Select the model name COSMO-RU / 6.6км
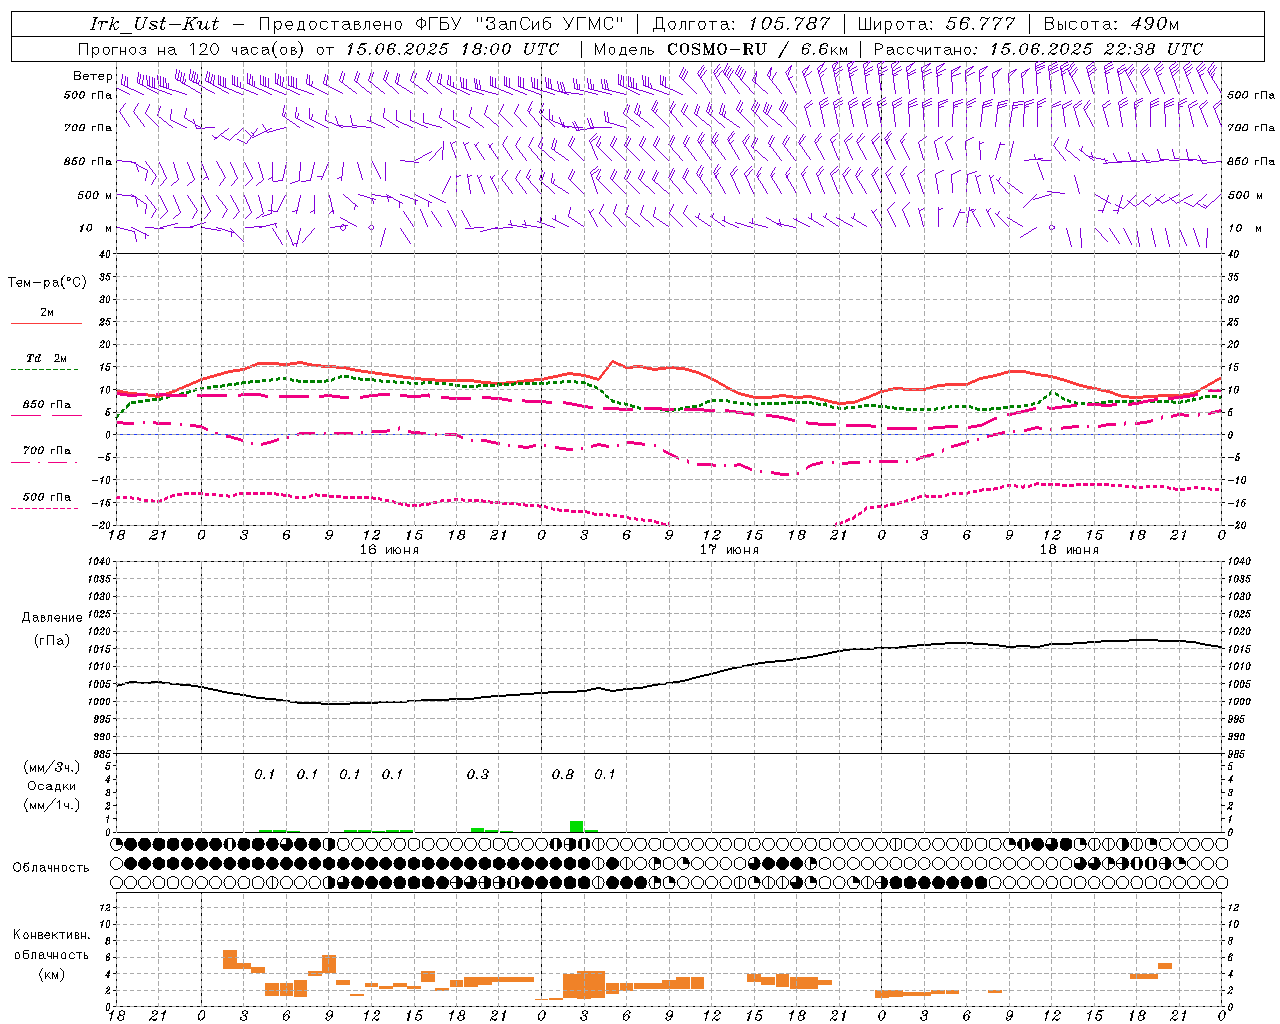The width and height of the screenshot is (1280, 1024). click(x=758, y=49)
